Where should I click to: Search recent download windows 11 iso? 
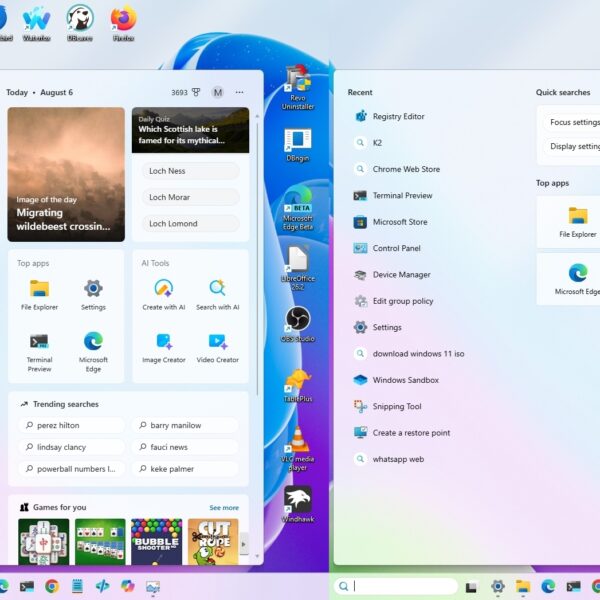[409, 354]
